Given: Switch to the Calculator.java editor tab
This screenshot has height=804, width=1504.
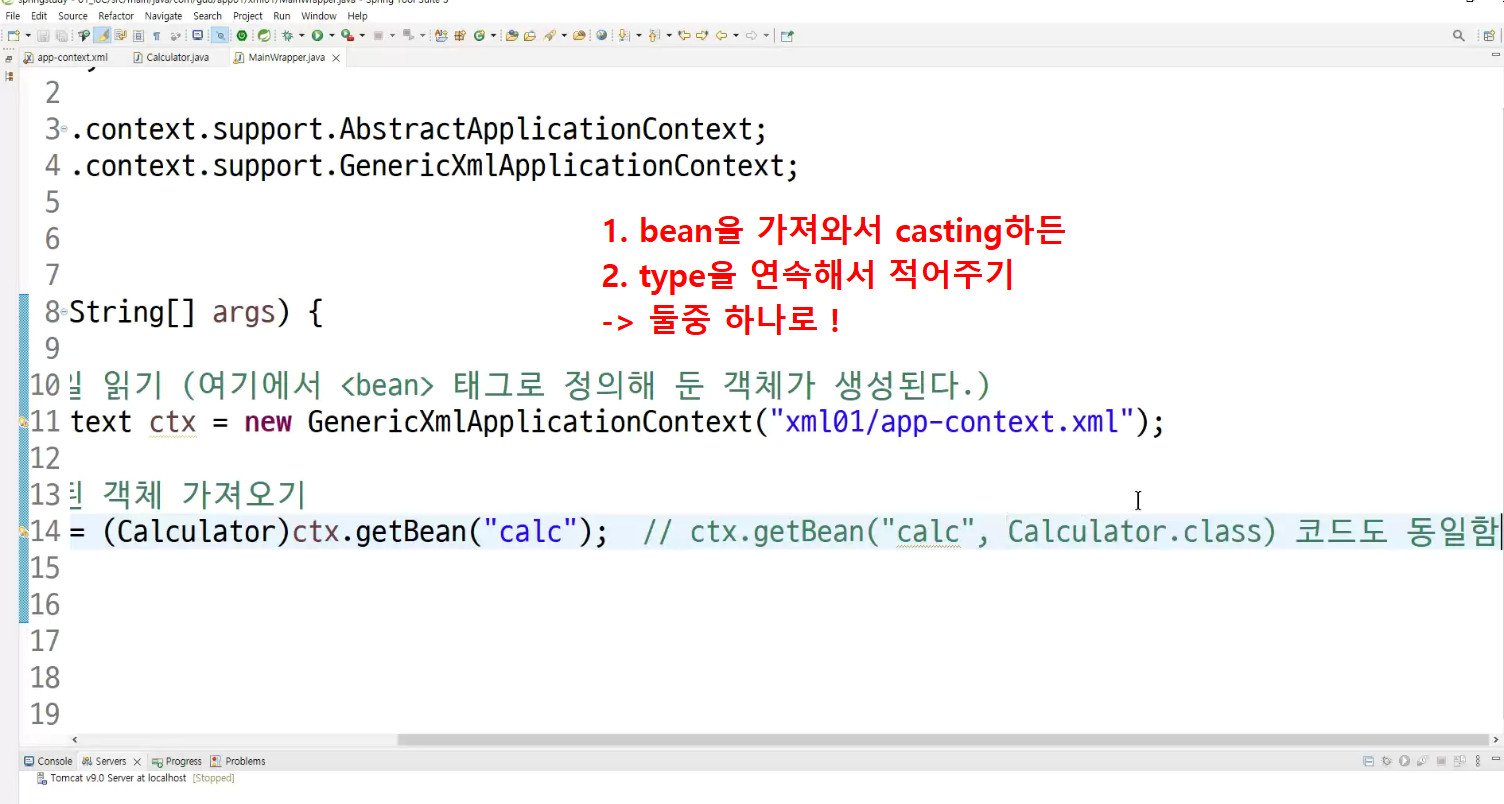Looking at the screenshot, I should pyautogui.click(x=171, y=58).
